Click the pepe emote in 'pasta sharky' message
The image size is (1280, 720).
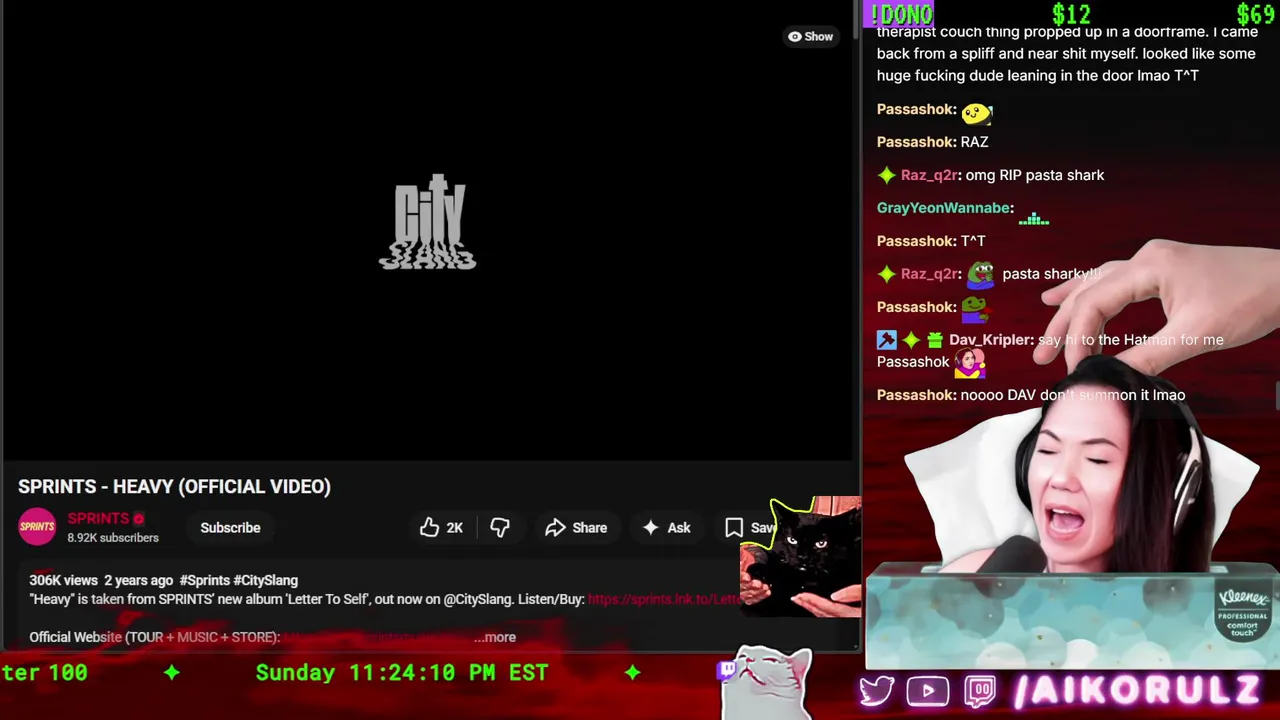(x=981, y=274)
